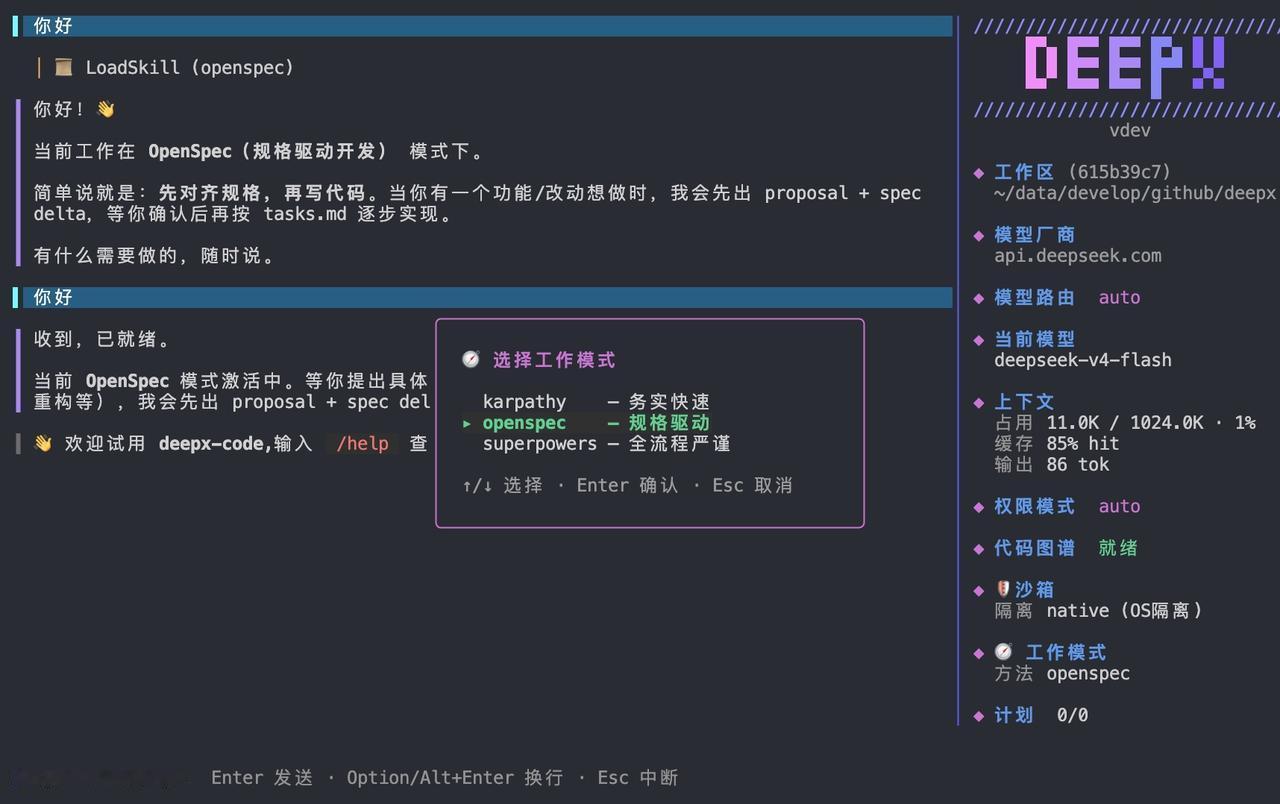1280x804 pixels.
Task: Click the 模型厂商 sidebar heading
Action: point(1034,235)
